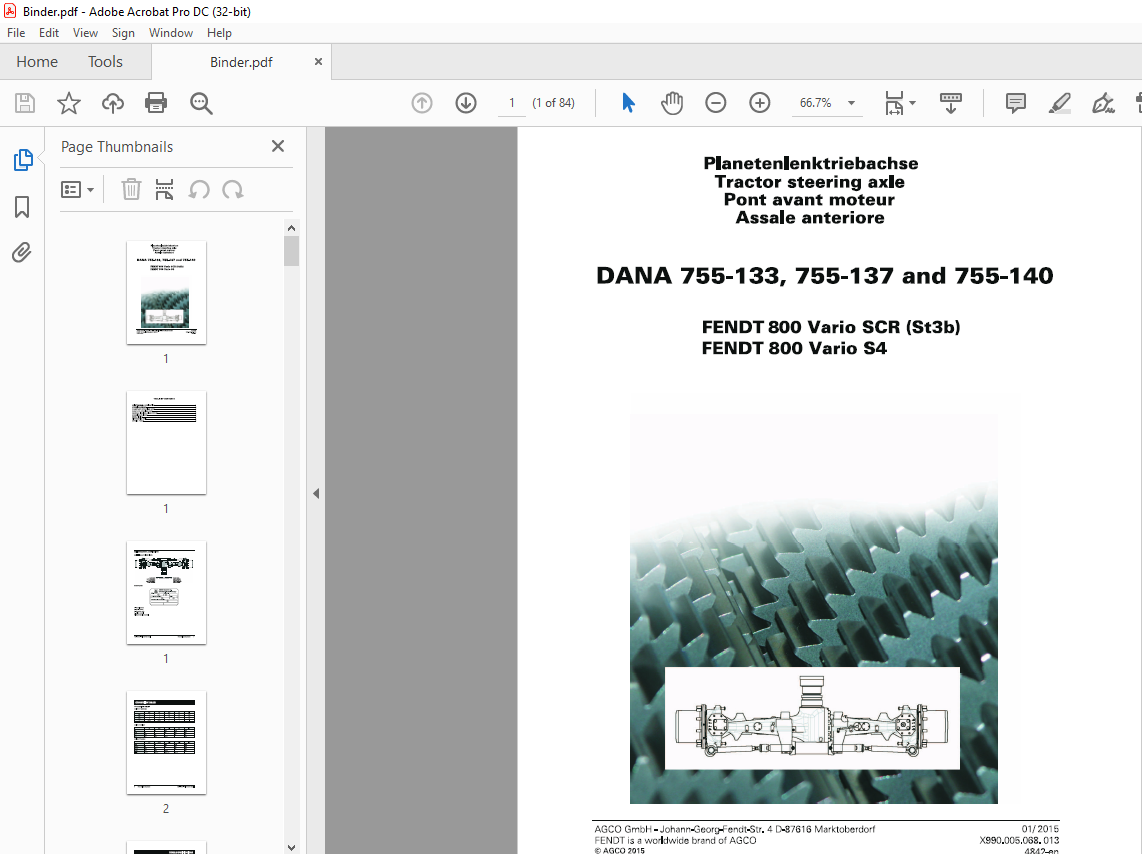Viewport: 1142px width, 854px height.
Task: Click the 'Tractor steering axle' title line
Action: 810,182
